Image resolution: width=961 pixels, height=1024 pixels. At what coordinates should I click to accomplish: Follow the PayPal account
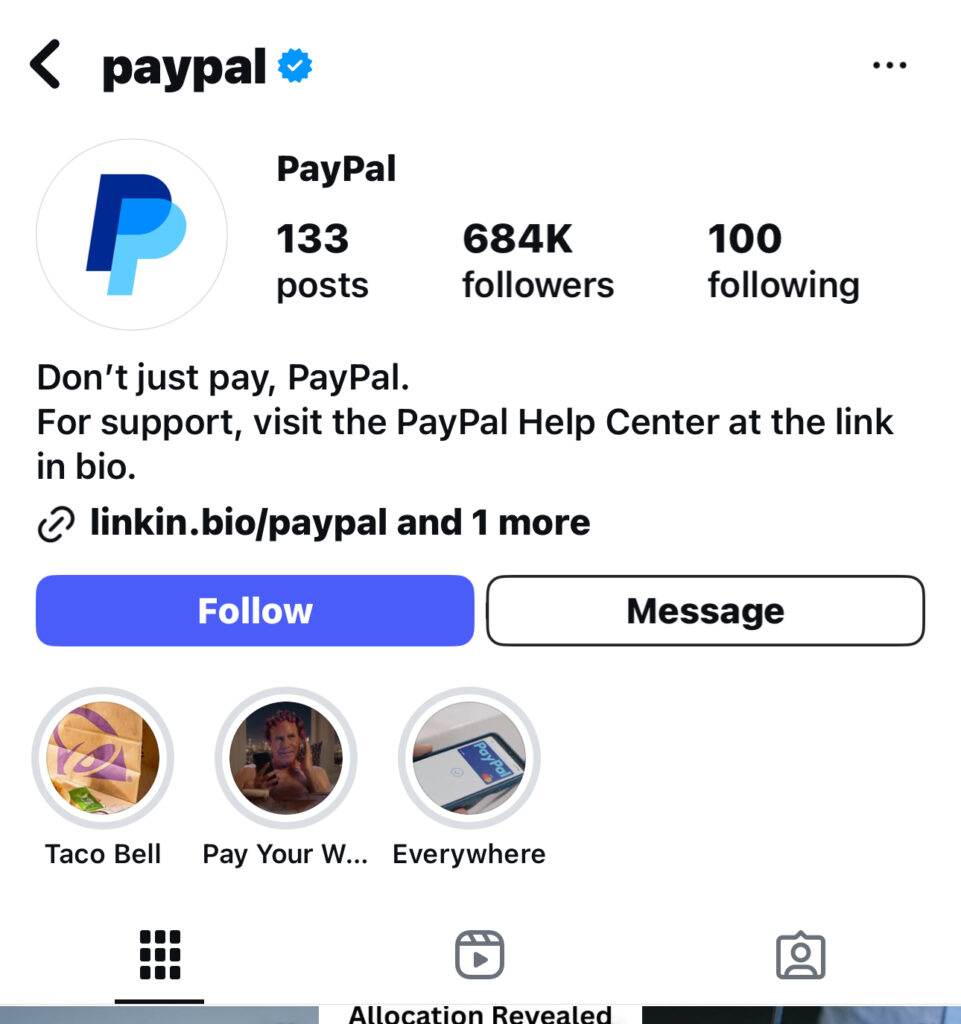pyautogui.click(x=255, y=611)
